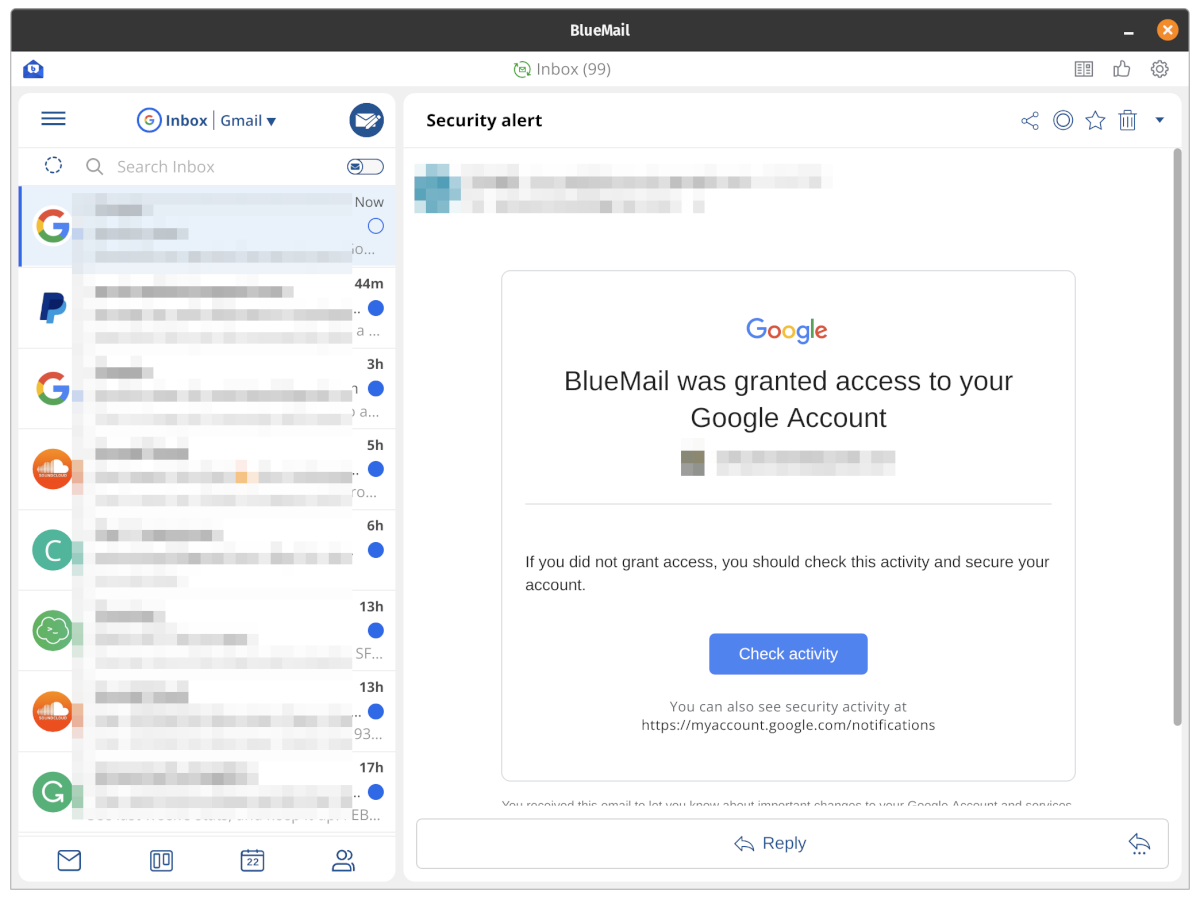Switch to the mail tab in bottom bar
The height and width of the screenshot is (900, 1200).
click(x=69, y=860)
